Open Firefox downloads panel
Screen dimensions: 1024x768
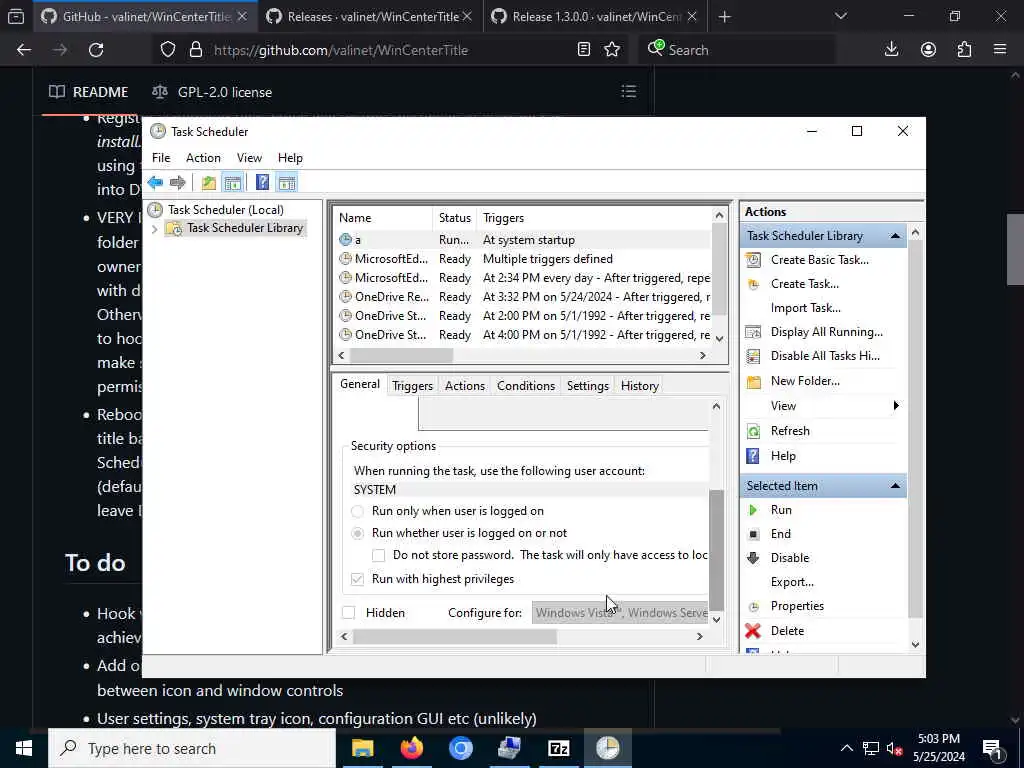pyautogui.click(x=891, y=50)
